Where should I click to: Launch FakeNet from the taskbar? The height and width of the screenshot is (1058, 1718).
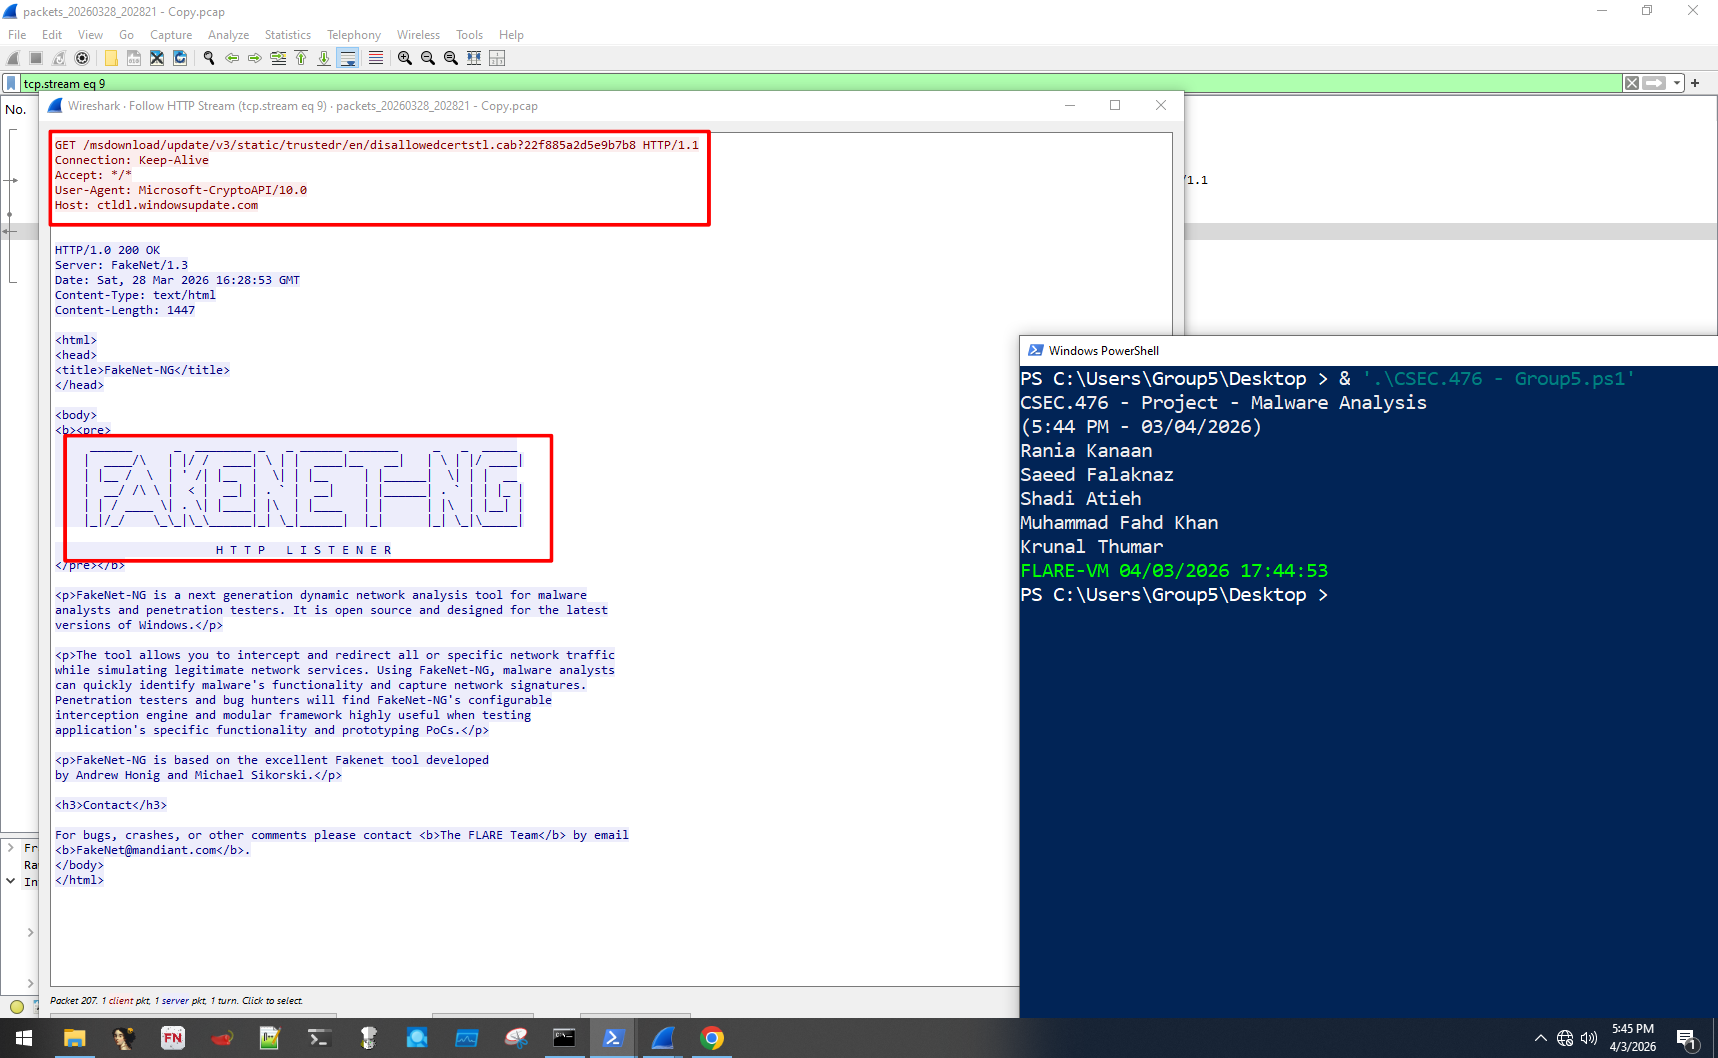(173, 1038)
